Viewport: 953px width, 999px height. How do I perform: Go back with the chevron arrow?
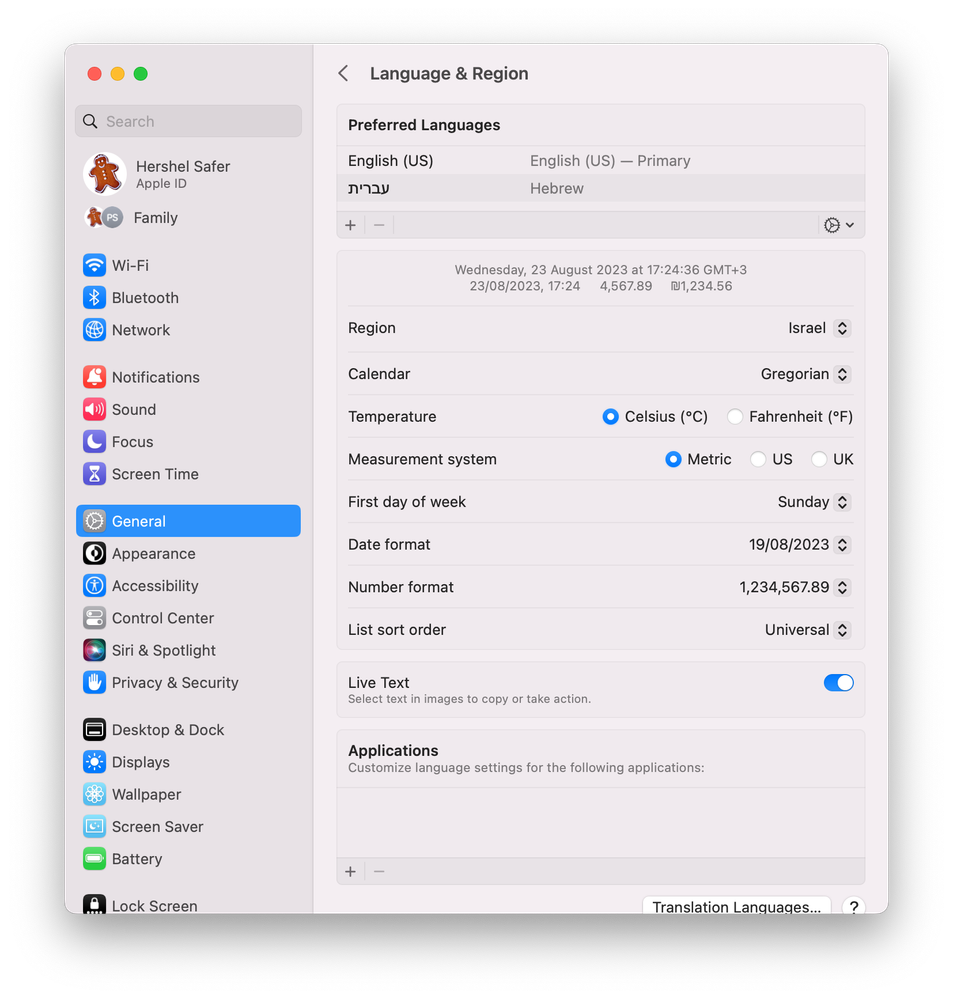pos(343,73)
